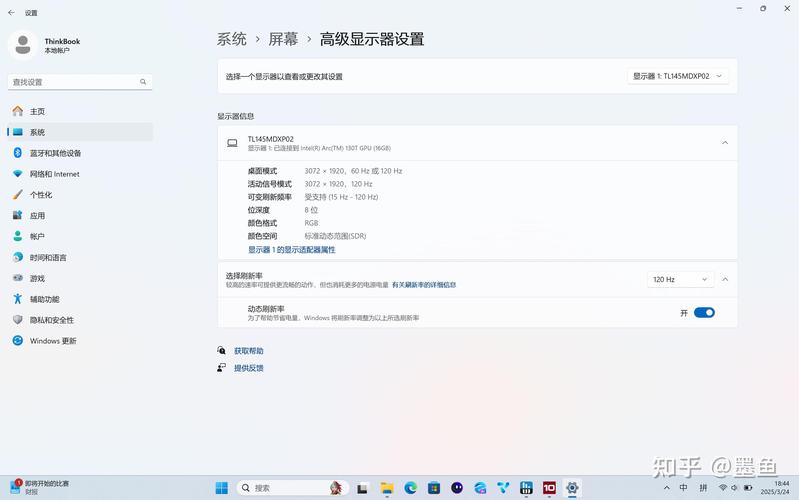Open clock showing 18:44 2025/3/24
Image resolution: width=799 pixels, height=500 pixels.
click(775, 488)
